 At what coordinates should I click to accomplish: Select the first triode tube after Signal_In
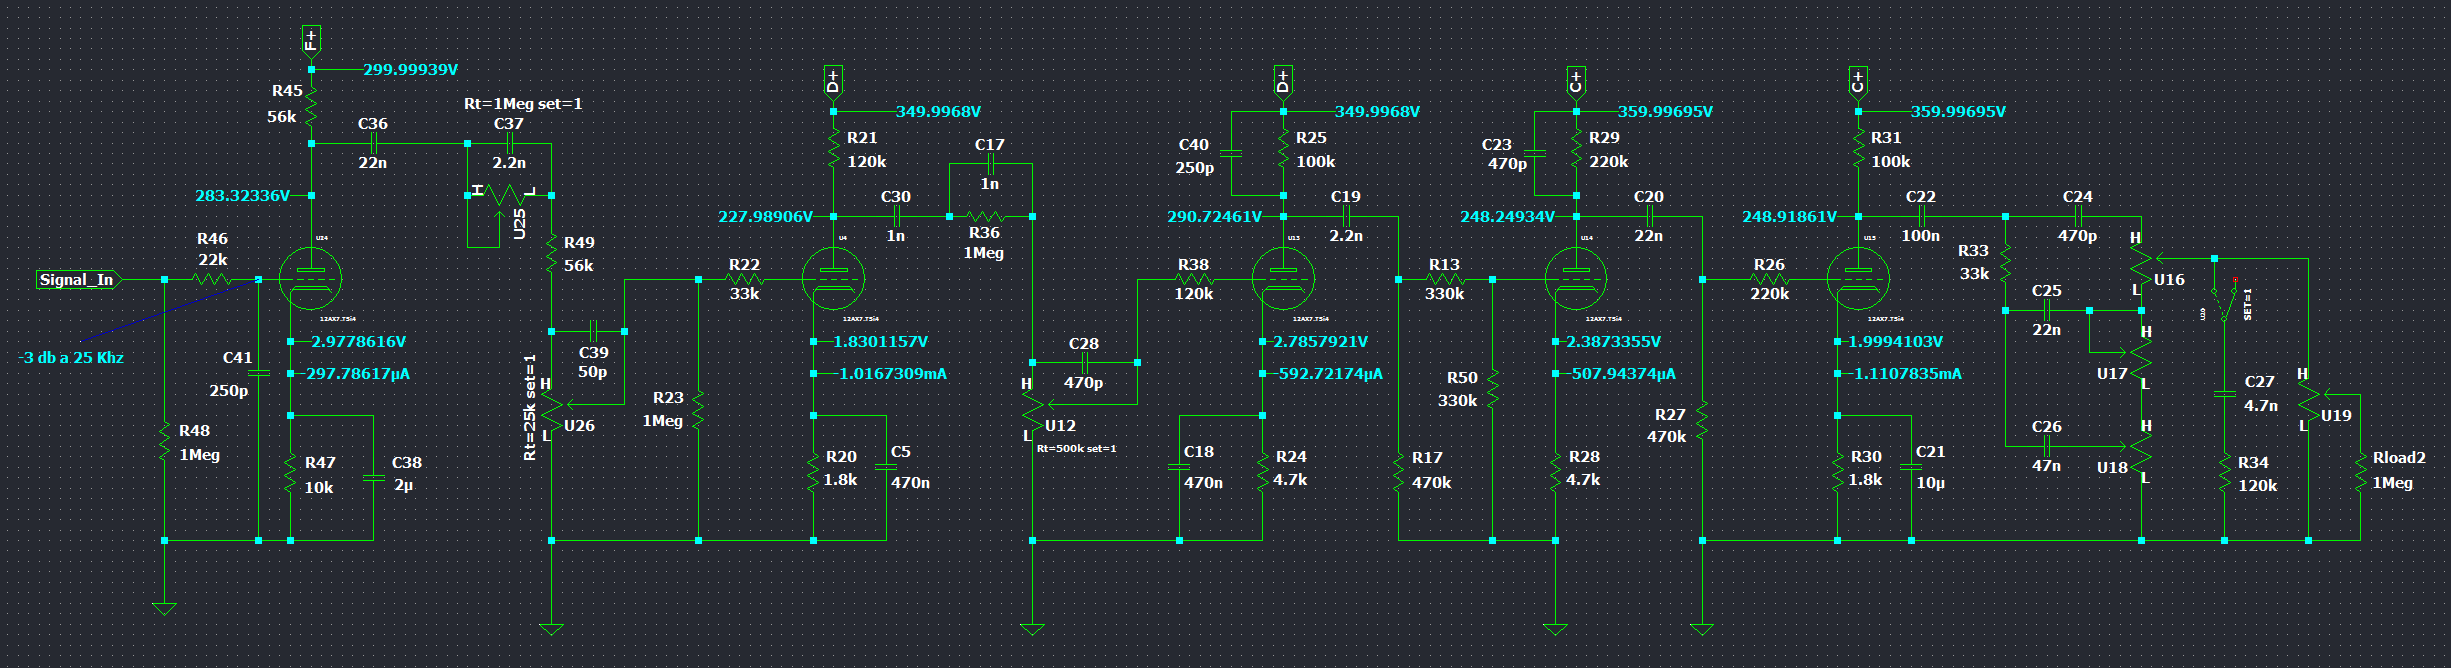[310, 279]
